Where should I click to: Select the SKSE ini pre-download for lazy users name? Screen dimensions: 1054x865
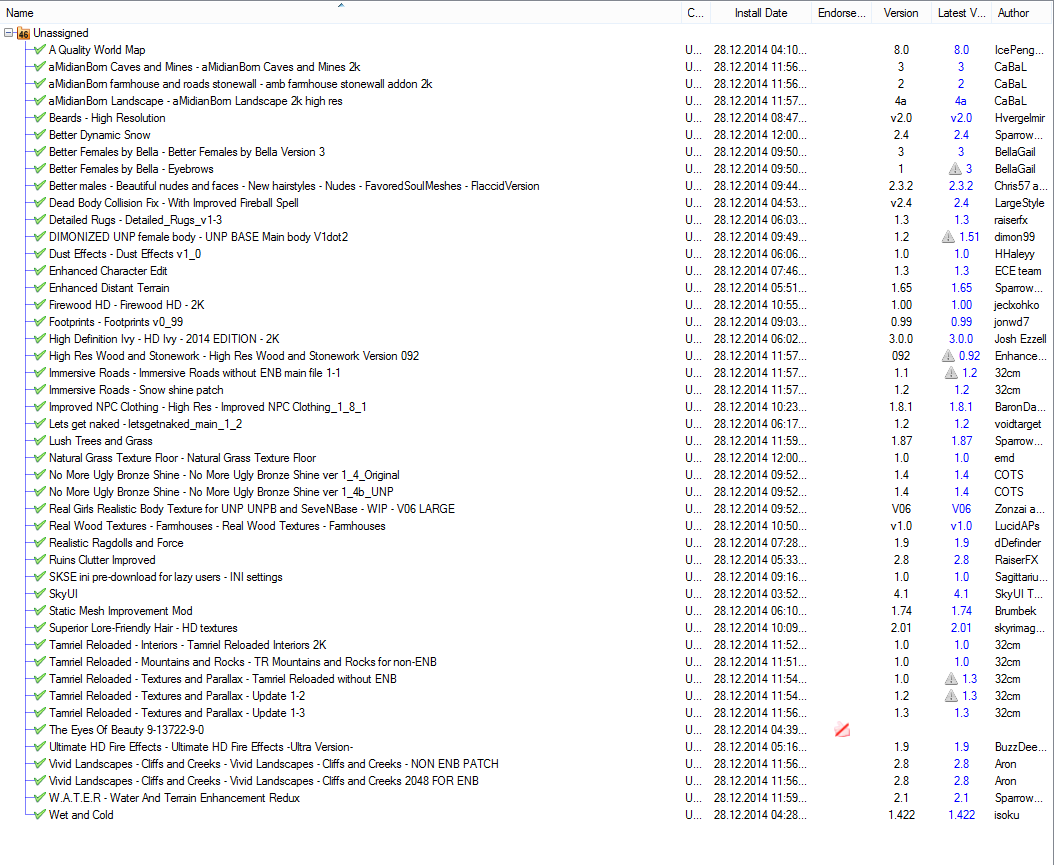click(x=165, y=577)
